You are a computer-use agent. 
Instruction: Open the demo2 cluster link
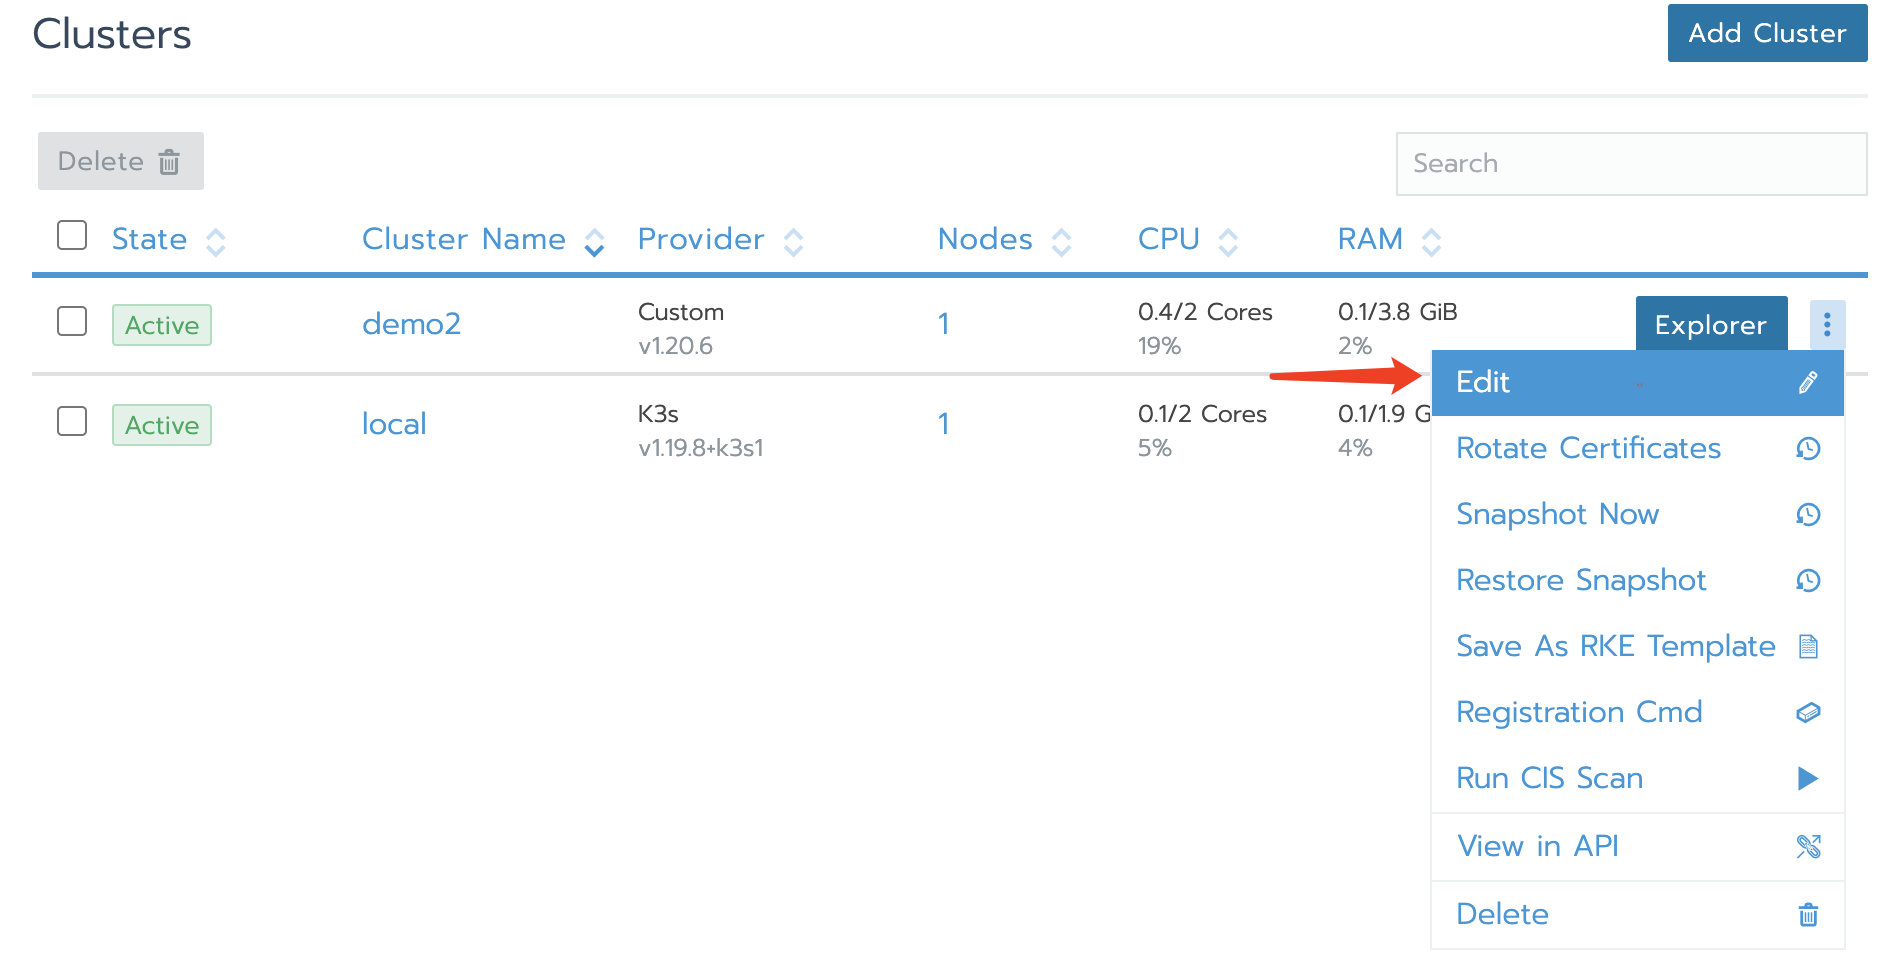point(412,323)
